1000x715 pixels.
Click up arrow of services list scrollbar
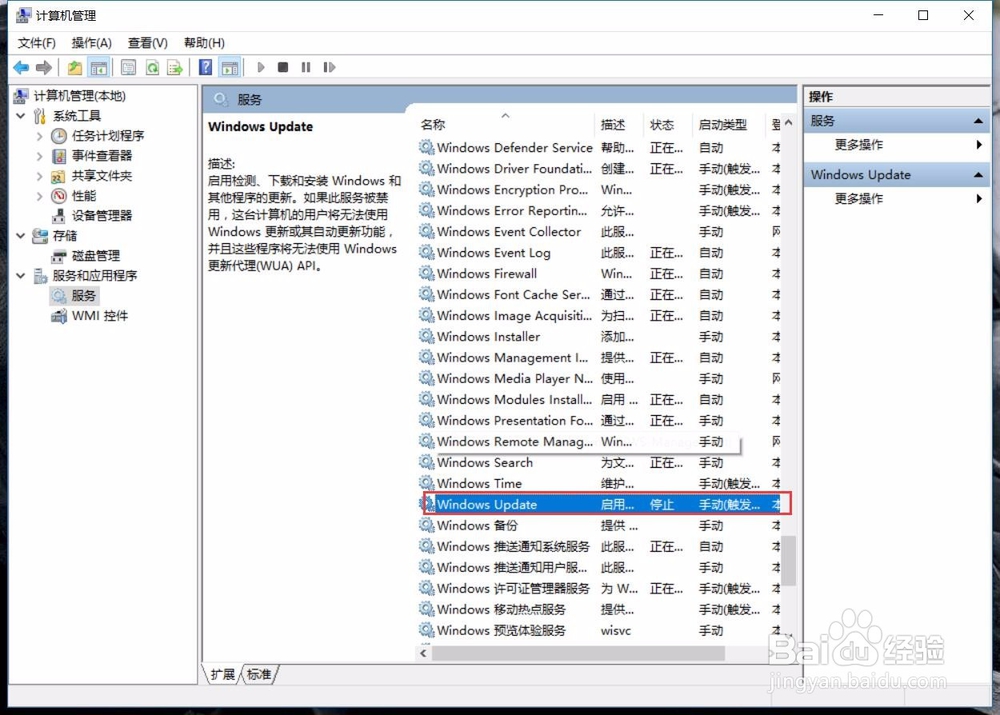pos(789,122)
